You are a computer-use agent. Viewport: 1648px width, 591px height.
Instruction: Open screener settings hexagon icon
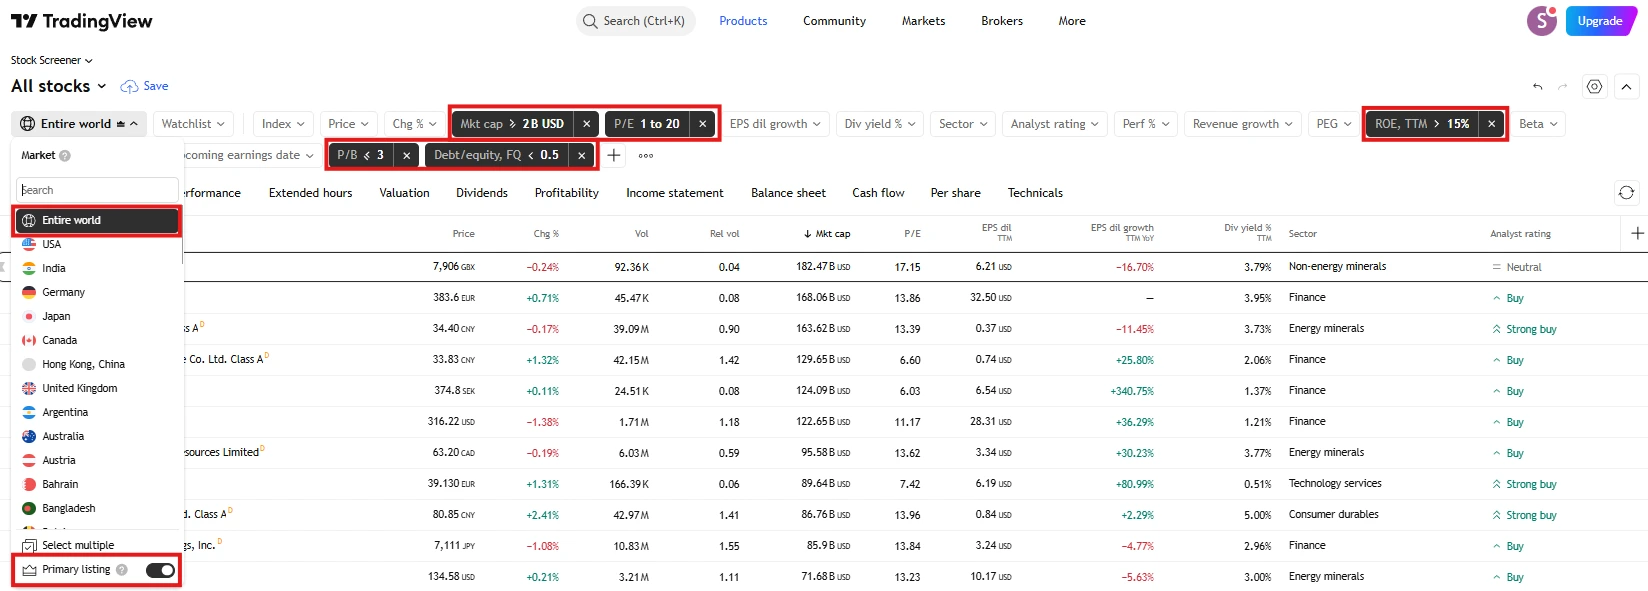pos(1595,87)
